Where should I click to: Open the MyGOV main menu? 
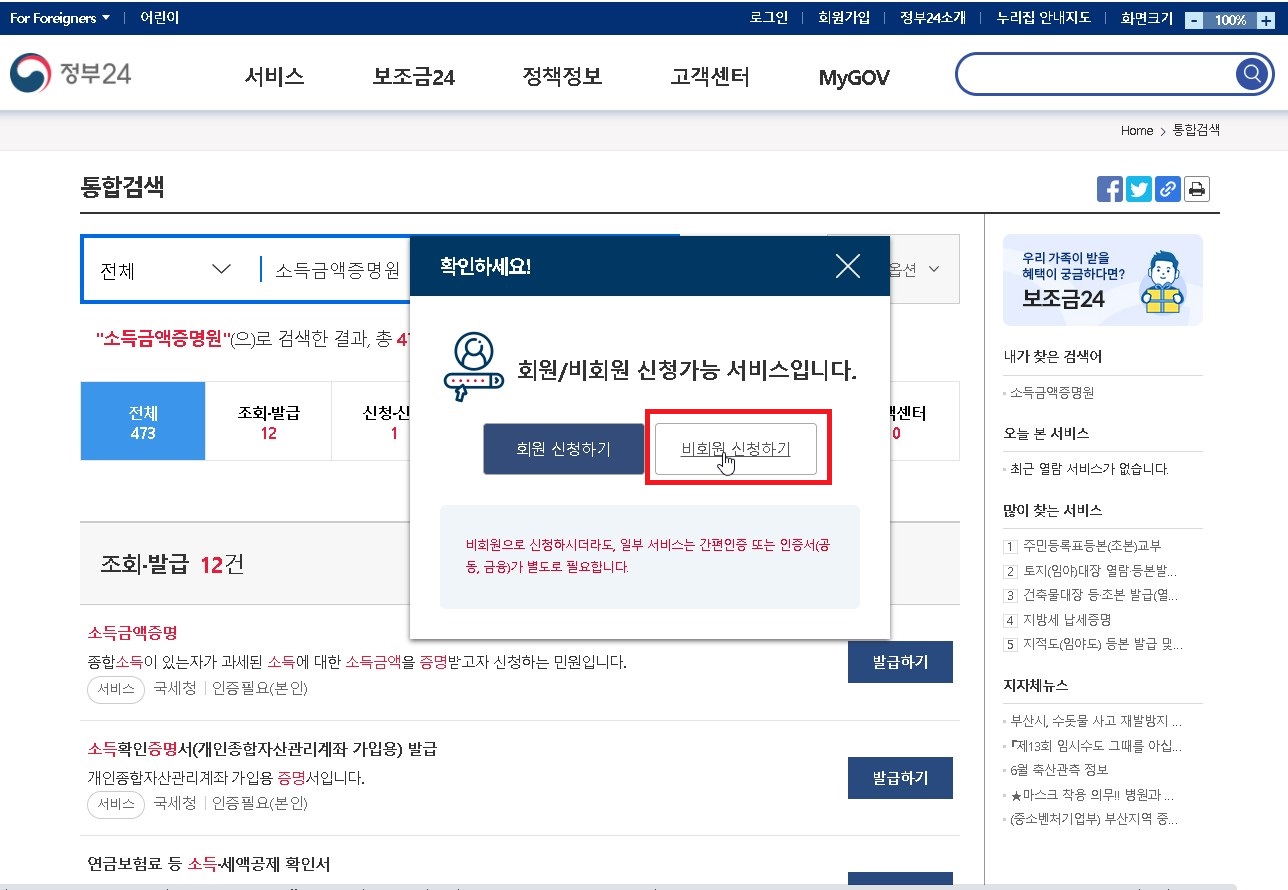(x=854, y=77)
